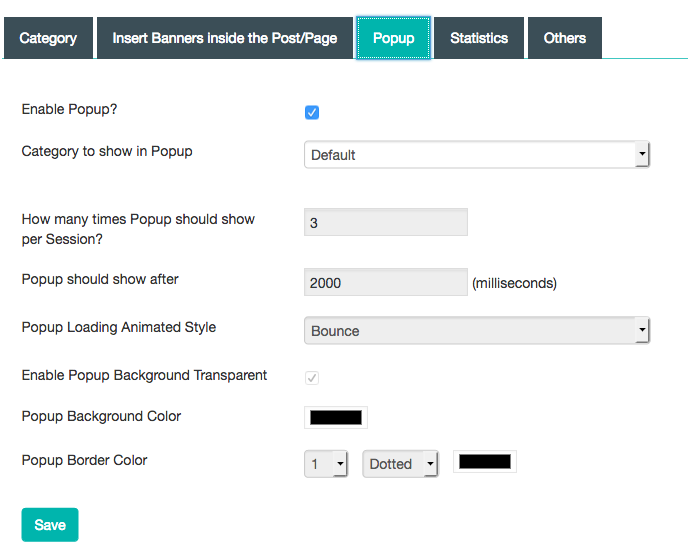Image resolution: width=688 pixels, height=546 pixels.
Task: Click the Category to show in Popup label
Action: click(107, 152)
